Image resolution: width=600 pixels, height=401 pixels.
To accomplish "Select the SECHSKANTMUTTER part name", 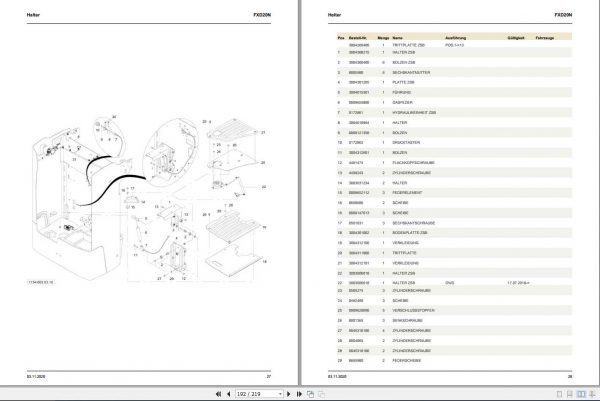I will point(411,72).
